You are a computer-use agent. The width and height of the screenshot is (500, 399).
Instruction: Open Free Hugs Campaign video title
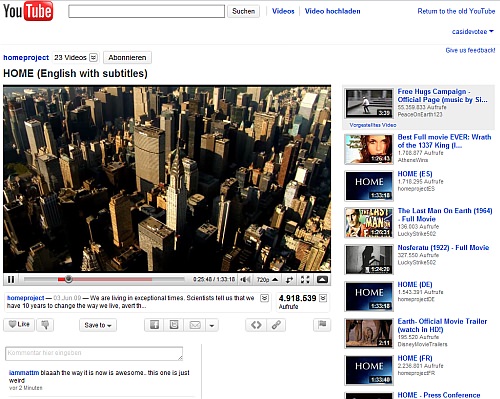(442, 95)
